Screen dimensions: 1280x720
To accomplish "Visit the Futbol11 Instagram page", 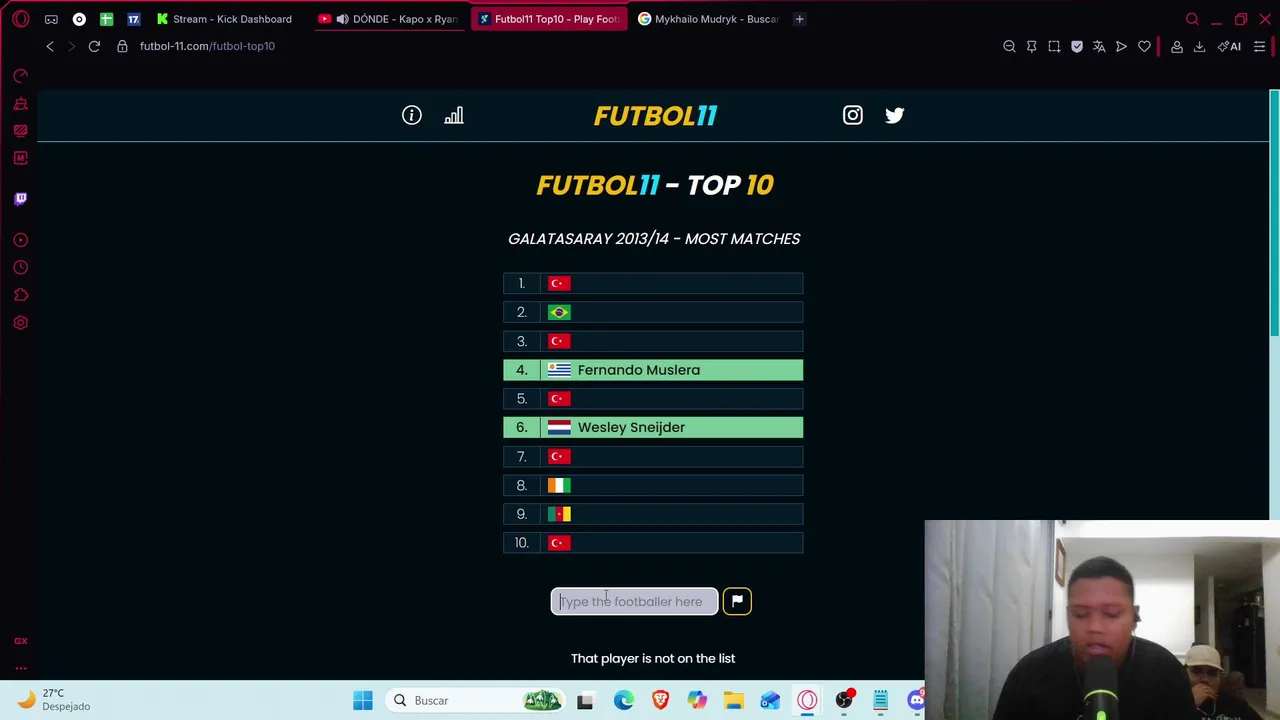I will click(852, 115).
